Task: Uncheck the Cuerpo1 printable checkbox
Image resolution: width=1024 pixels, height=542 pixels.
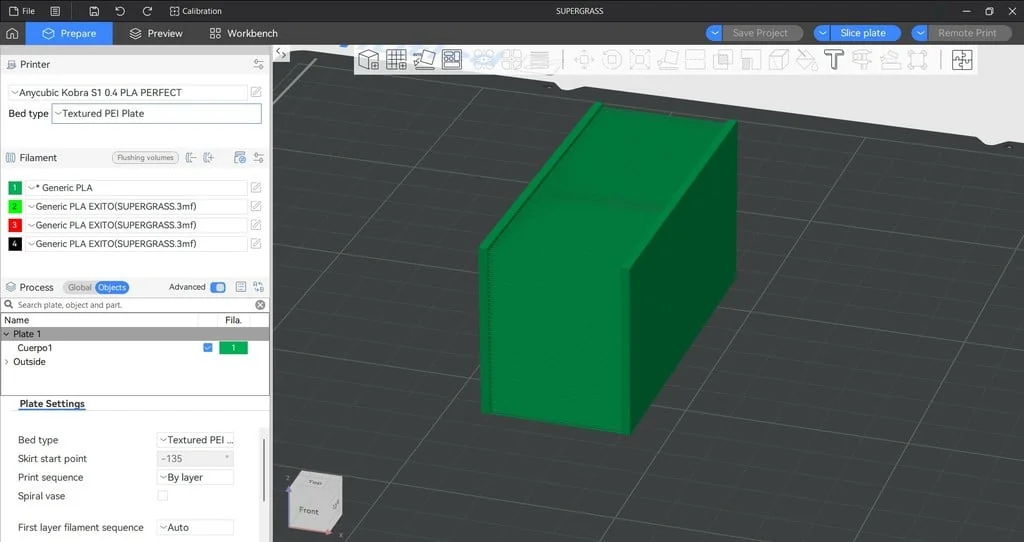Action: click(x=208, y=348)
